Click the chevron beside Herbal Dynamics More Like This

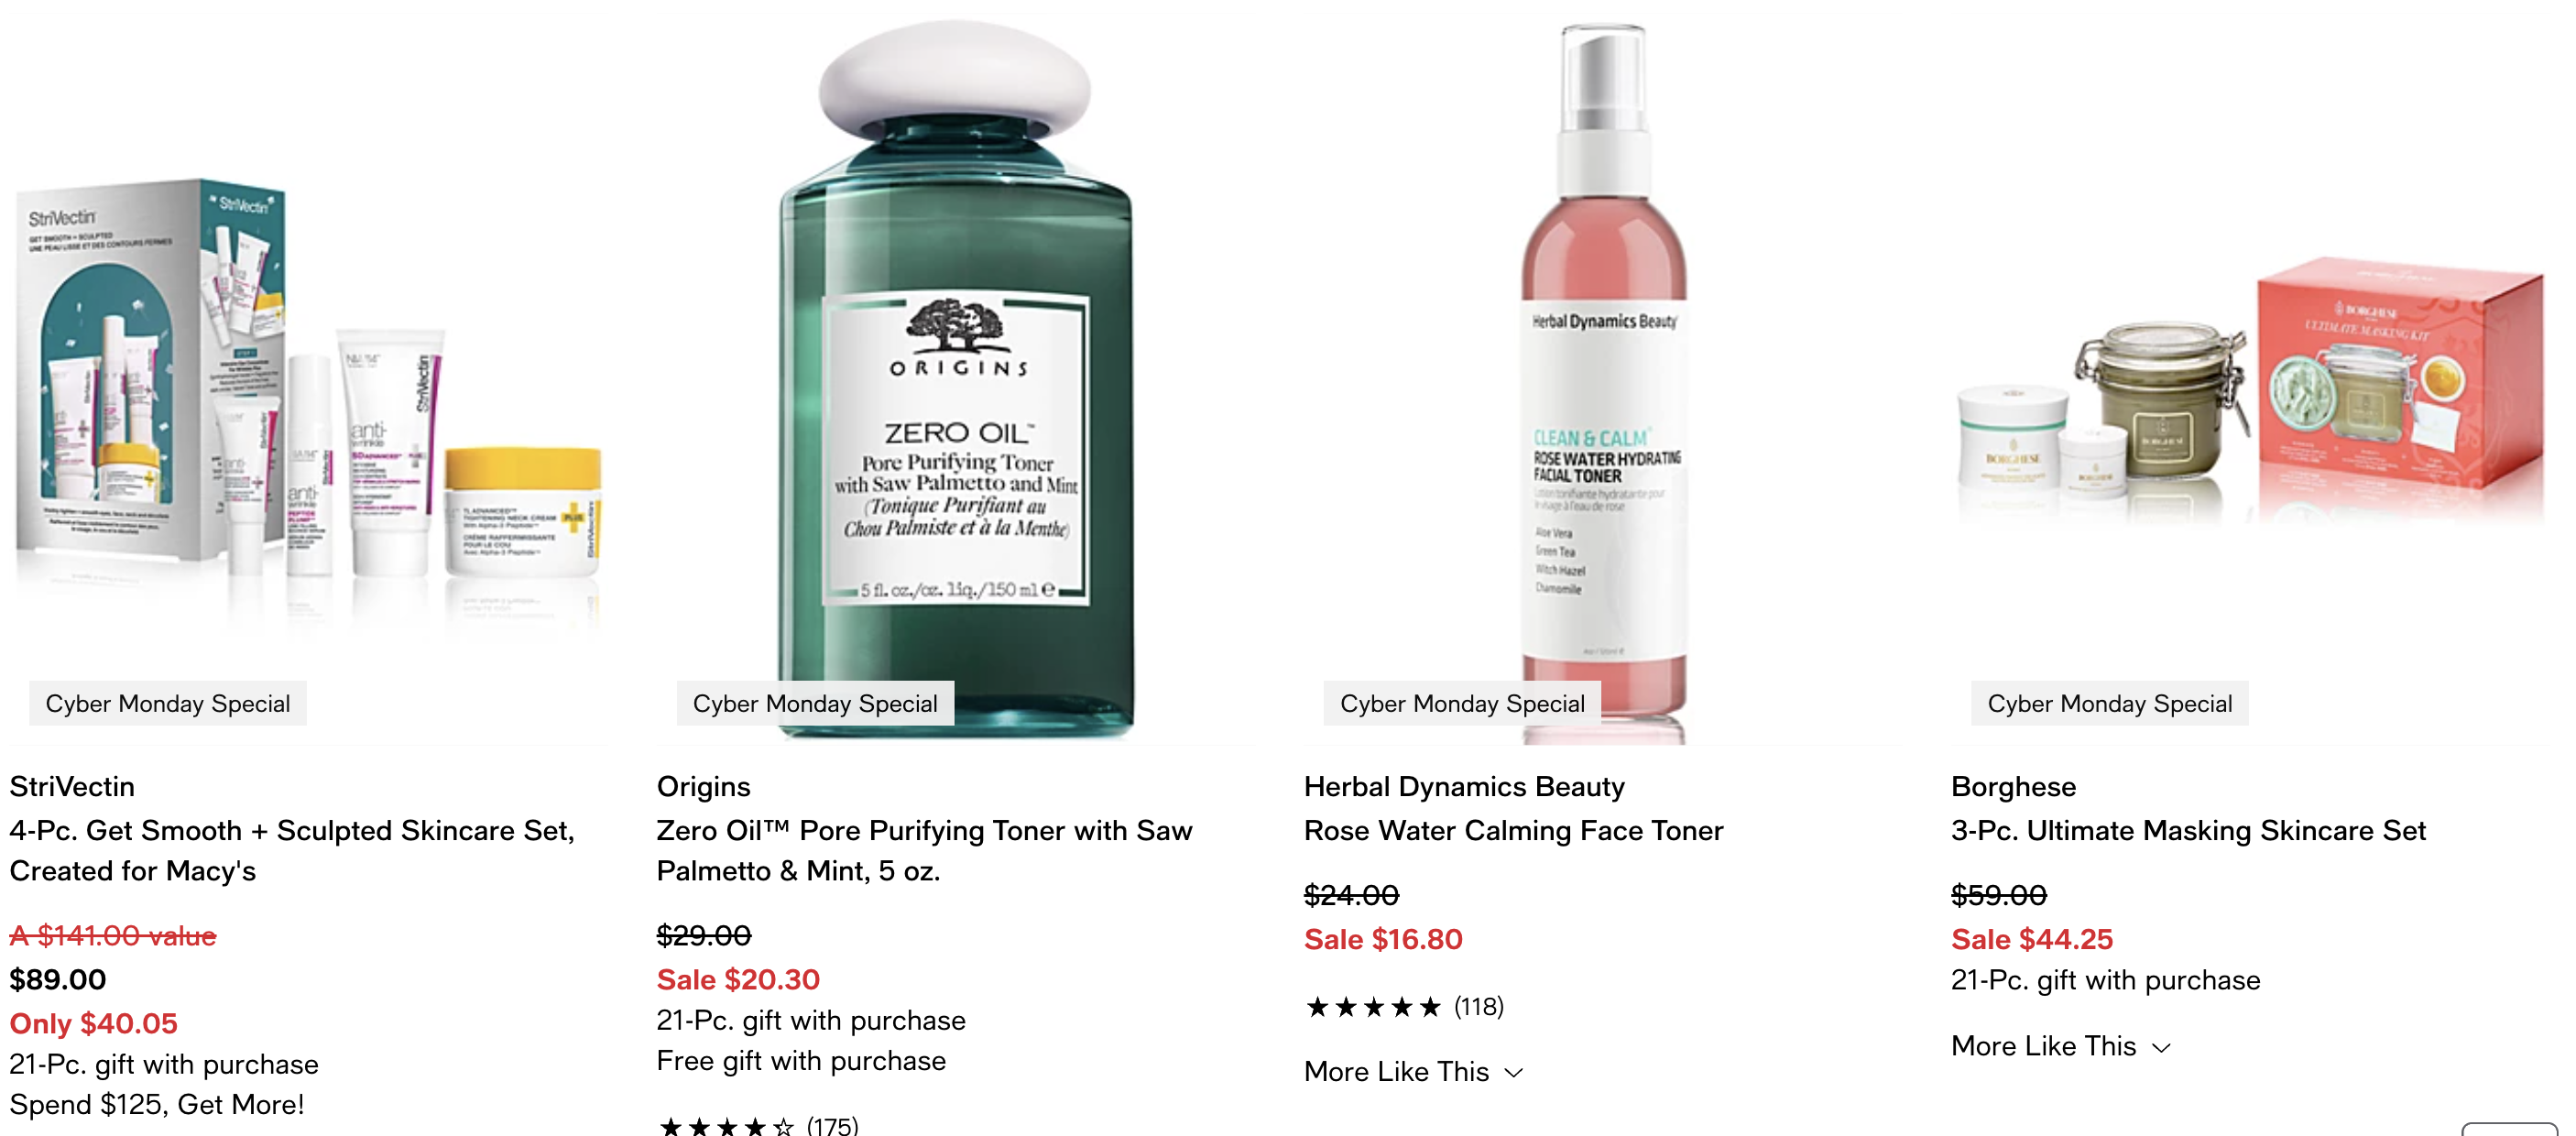point(1514,1073)
